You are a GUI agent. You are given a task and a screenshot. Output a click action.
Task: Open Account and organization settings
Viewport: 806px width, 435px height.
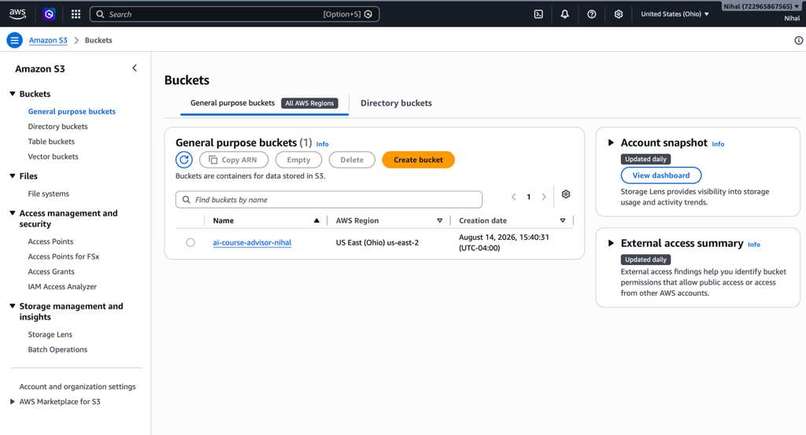tap(78, 386)
